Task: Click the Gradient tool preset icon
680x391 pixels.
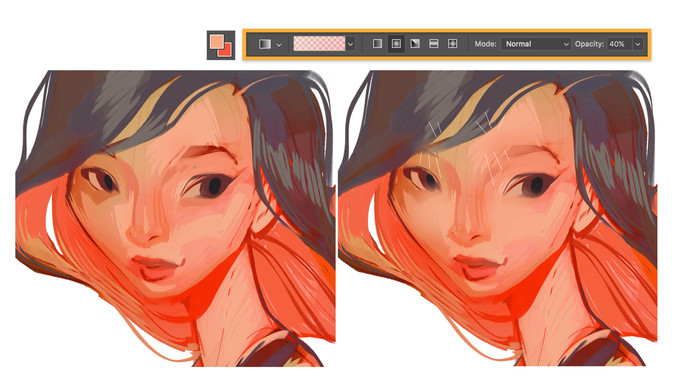Action: (x=265, y=44)
